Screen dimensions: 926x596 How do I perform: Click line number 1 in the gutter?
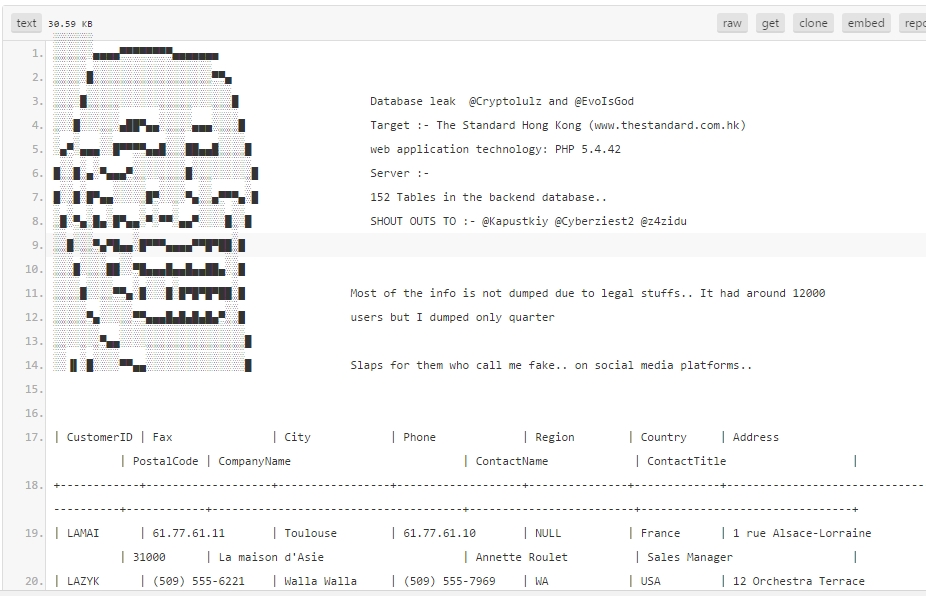38,53
